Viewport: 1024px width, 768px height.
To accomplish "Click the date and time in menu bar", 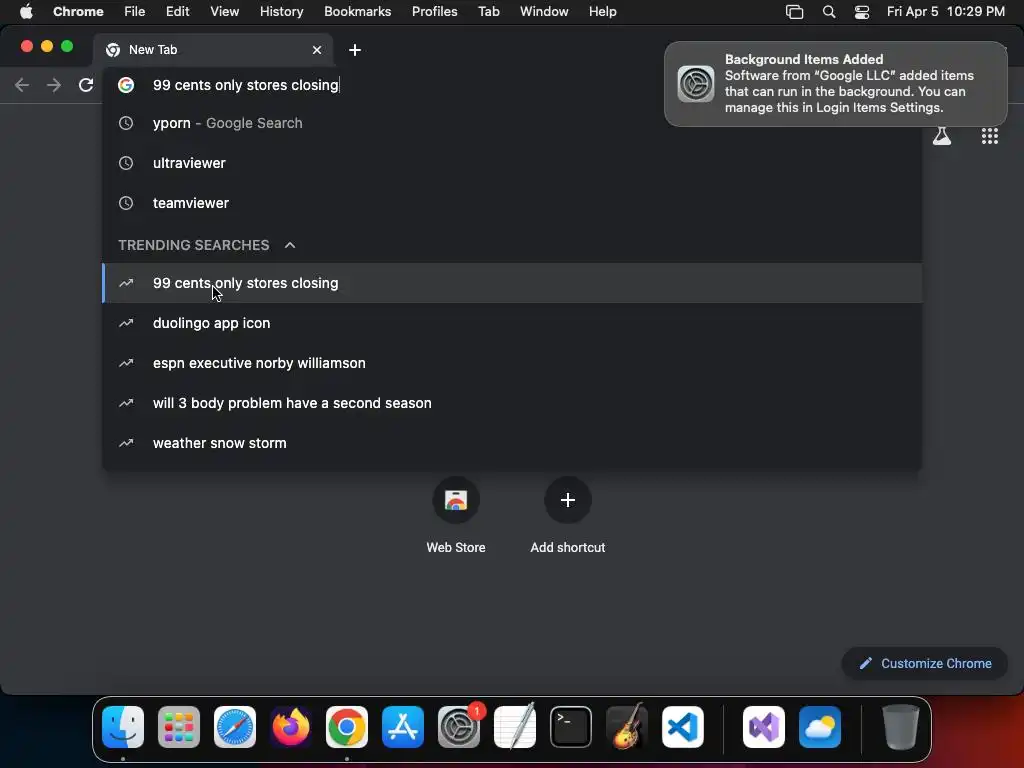I will click(x=946, y=12).
